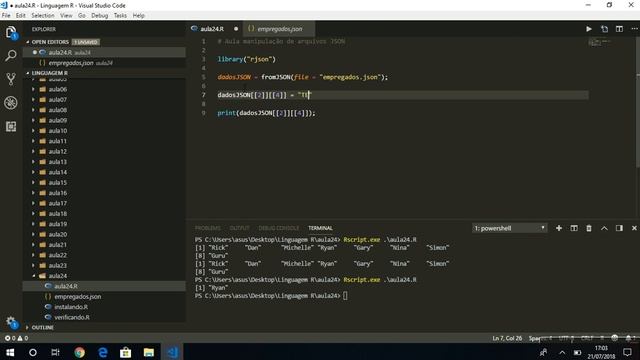Expand the aula20 folder

point(58,234)
